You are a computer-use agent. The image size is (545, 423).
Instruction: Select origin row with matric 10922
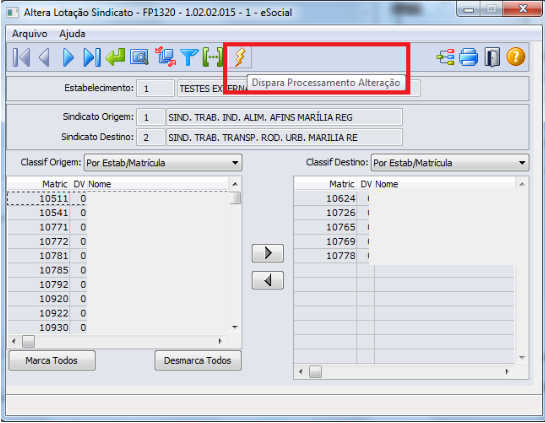(118, 313)
